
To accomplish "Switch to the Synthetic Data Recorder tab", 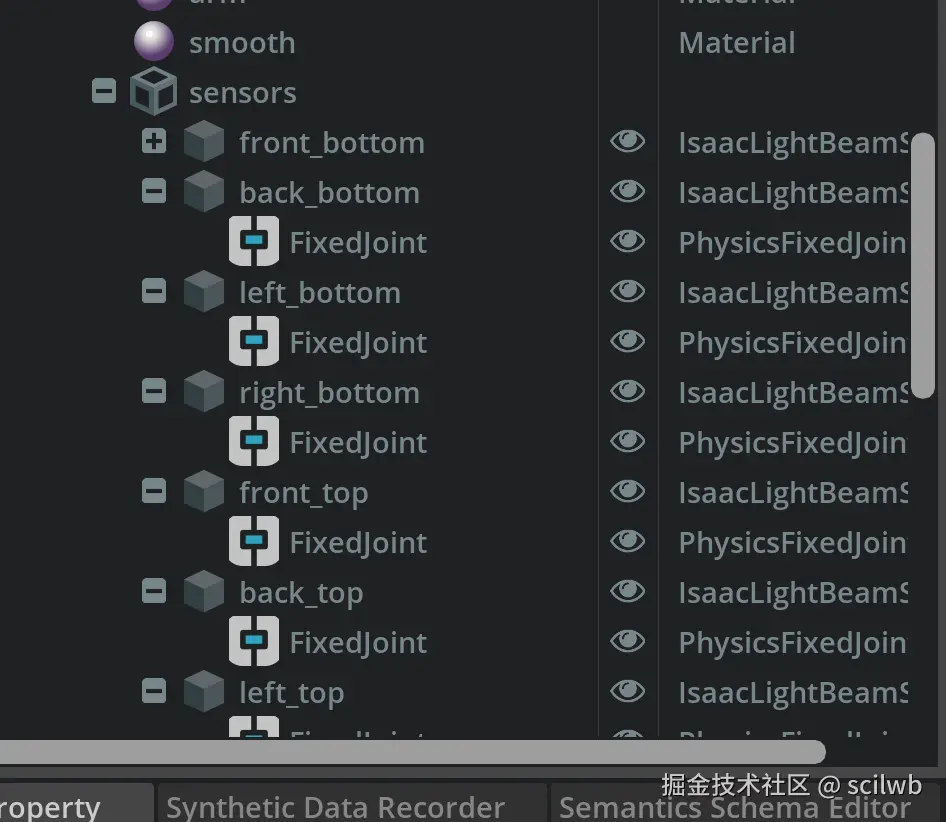I will [x=335, y=806].
